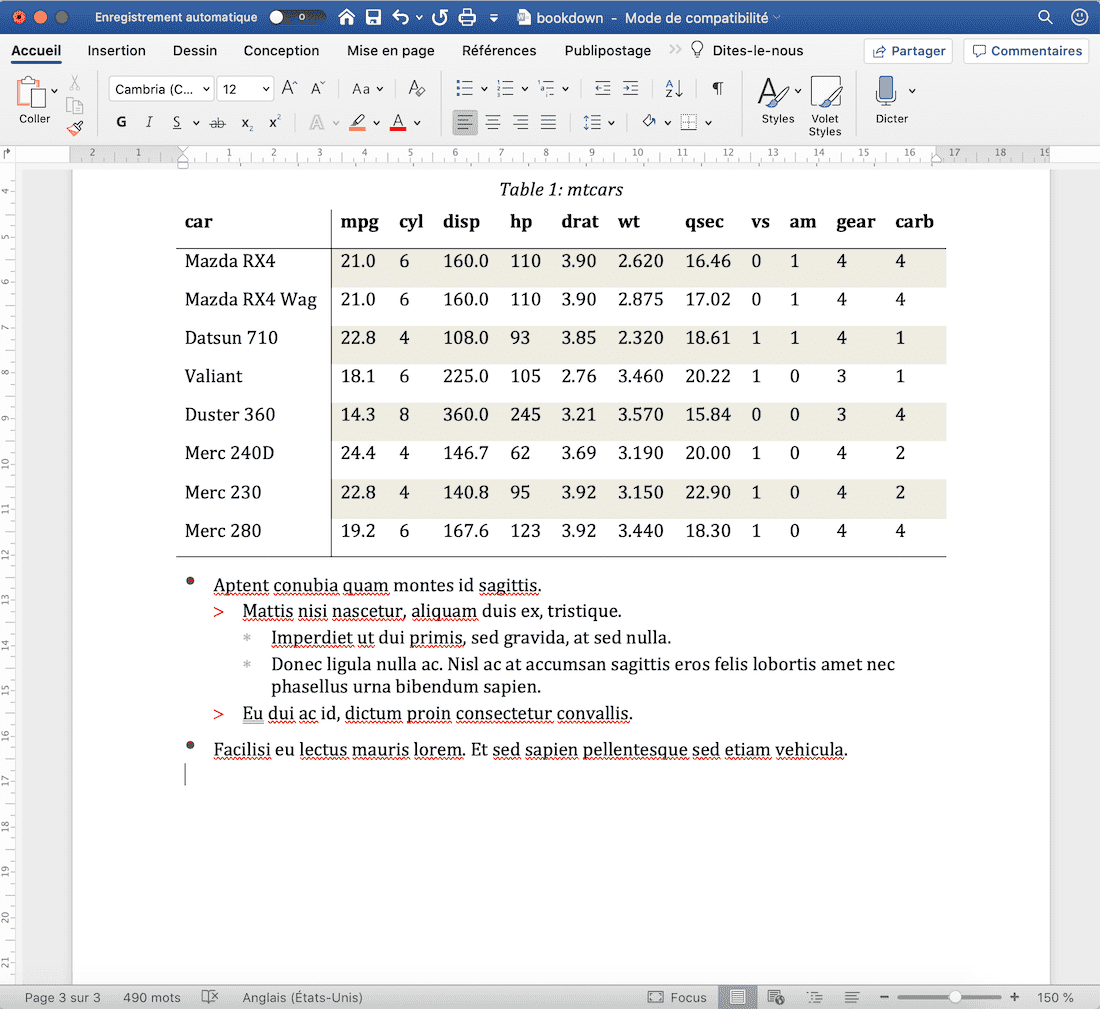The image size is (1100, 1009).
Task: Increase font size with the large A icon
Action: pos(289,88)
